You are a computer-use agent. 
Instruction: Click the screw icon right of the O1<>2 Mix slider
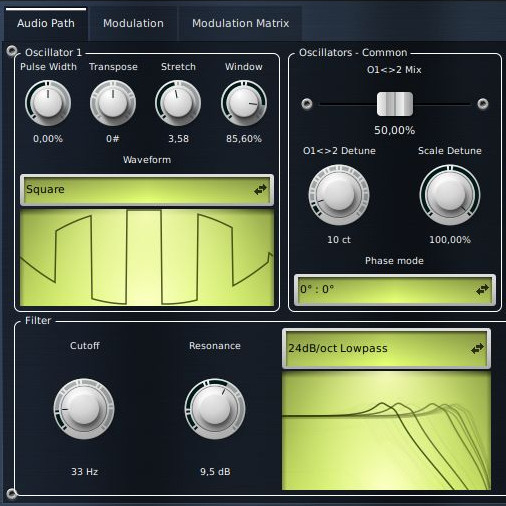(x=483, y=104)
